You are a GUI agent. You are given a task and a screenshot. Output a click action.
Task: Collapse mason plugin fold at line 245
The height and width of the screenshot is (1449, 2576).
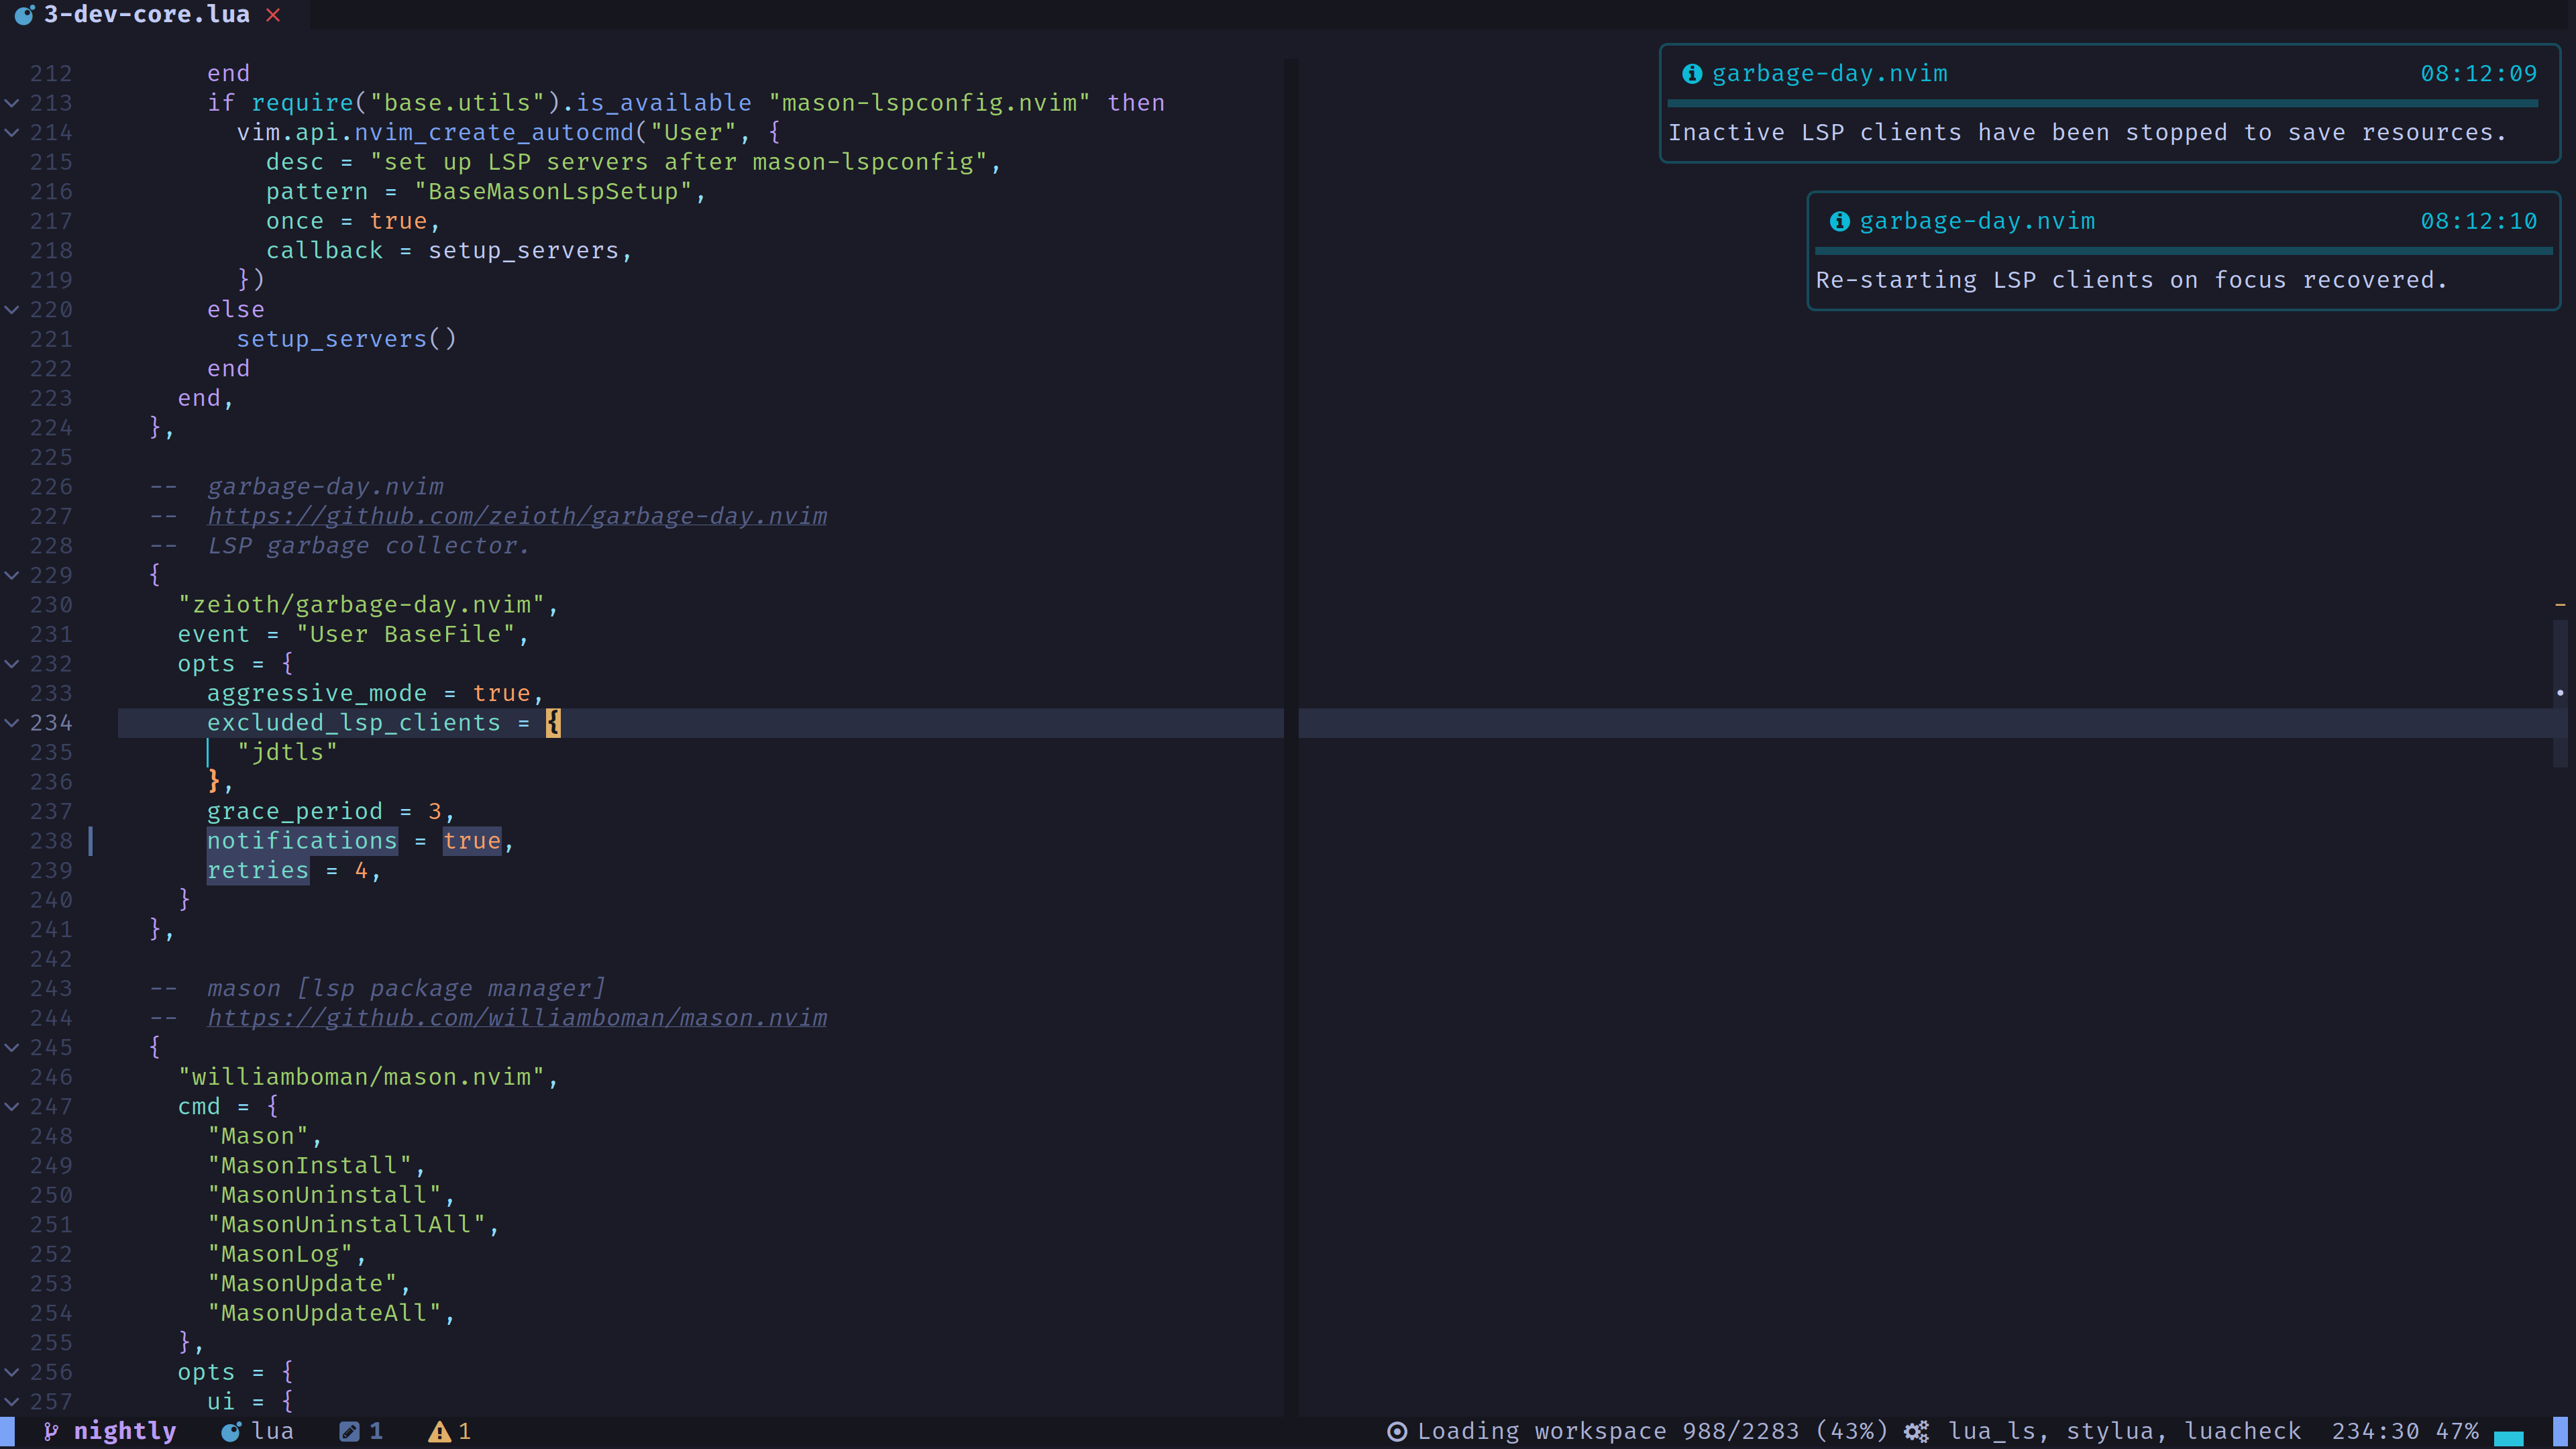(12, 1047)
